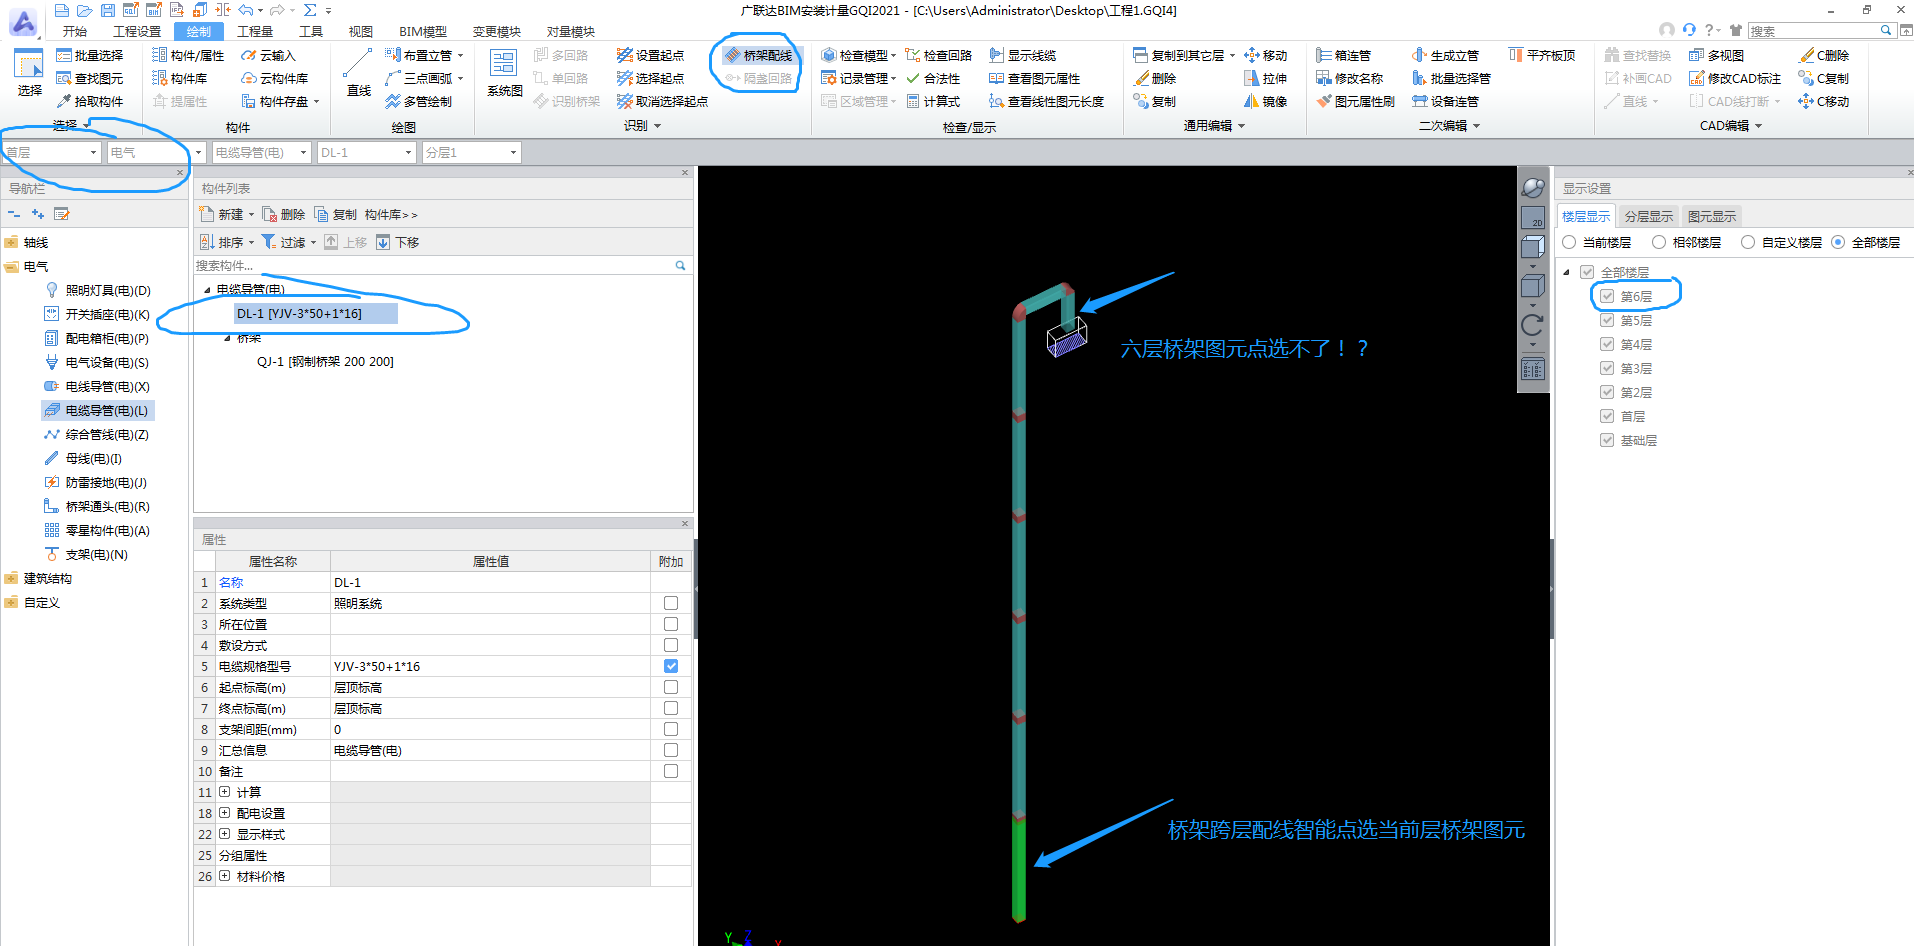This screenshot has height=946, width=1914.
Task: Click the 搜索构件 search field
Action: click(x=434, y=265)
